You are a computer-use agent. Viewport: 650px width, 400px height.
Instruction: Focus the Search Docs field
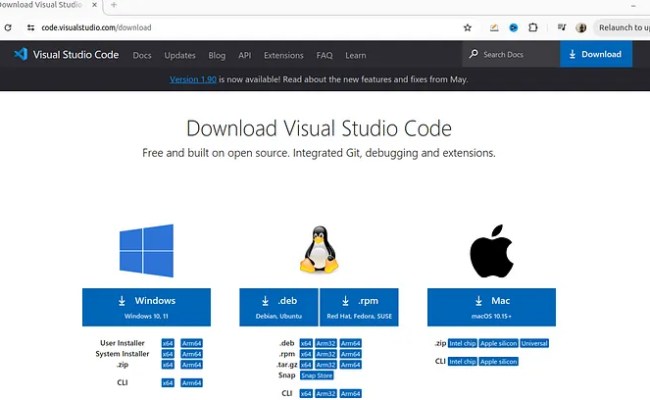[511, 54]
